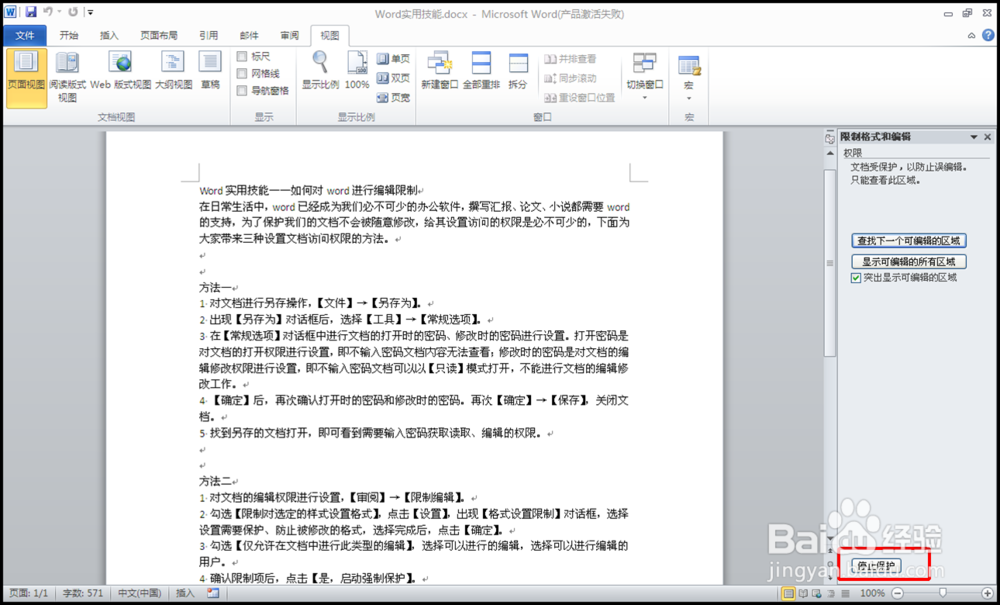Viewport: 1000px width, 605px height.
Task: Enable the 标尺 ruler checkbox
Action: tap(242, 56)
